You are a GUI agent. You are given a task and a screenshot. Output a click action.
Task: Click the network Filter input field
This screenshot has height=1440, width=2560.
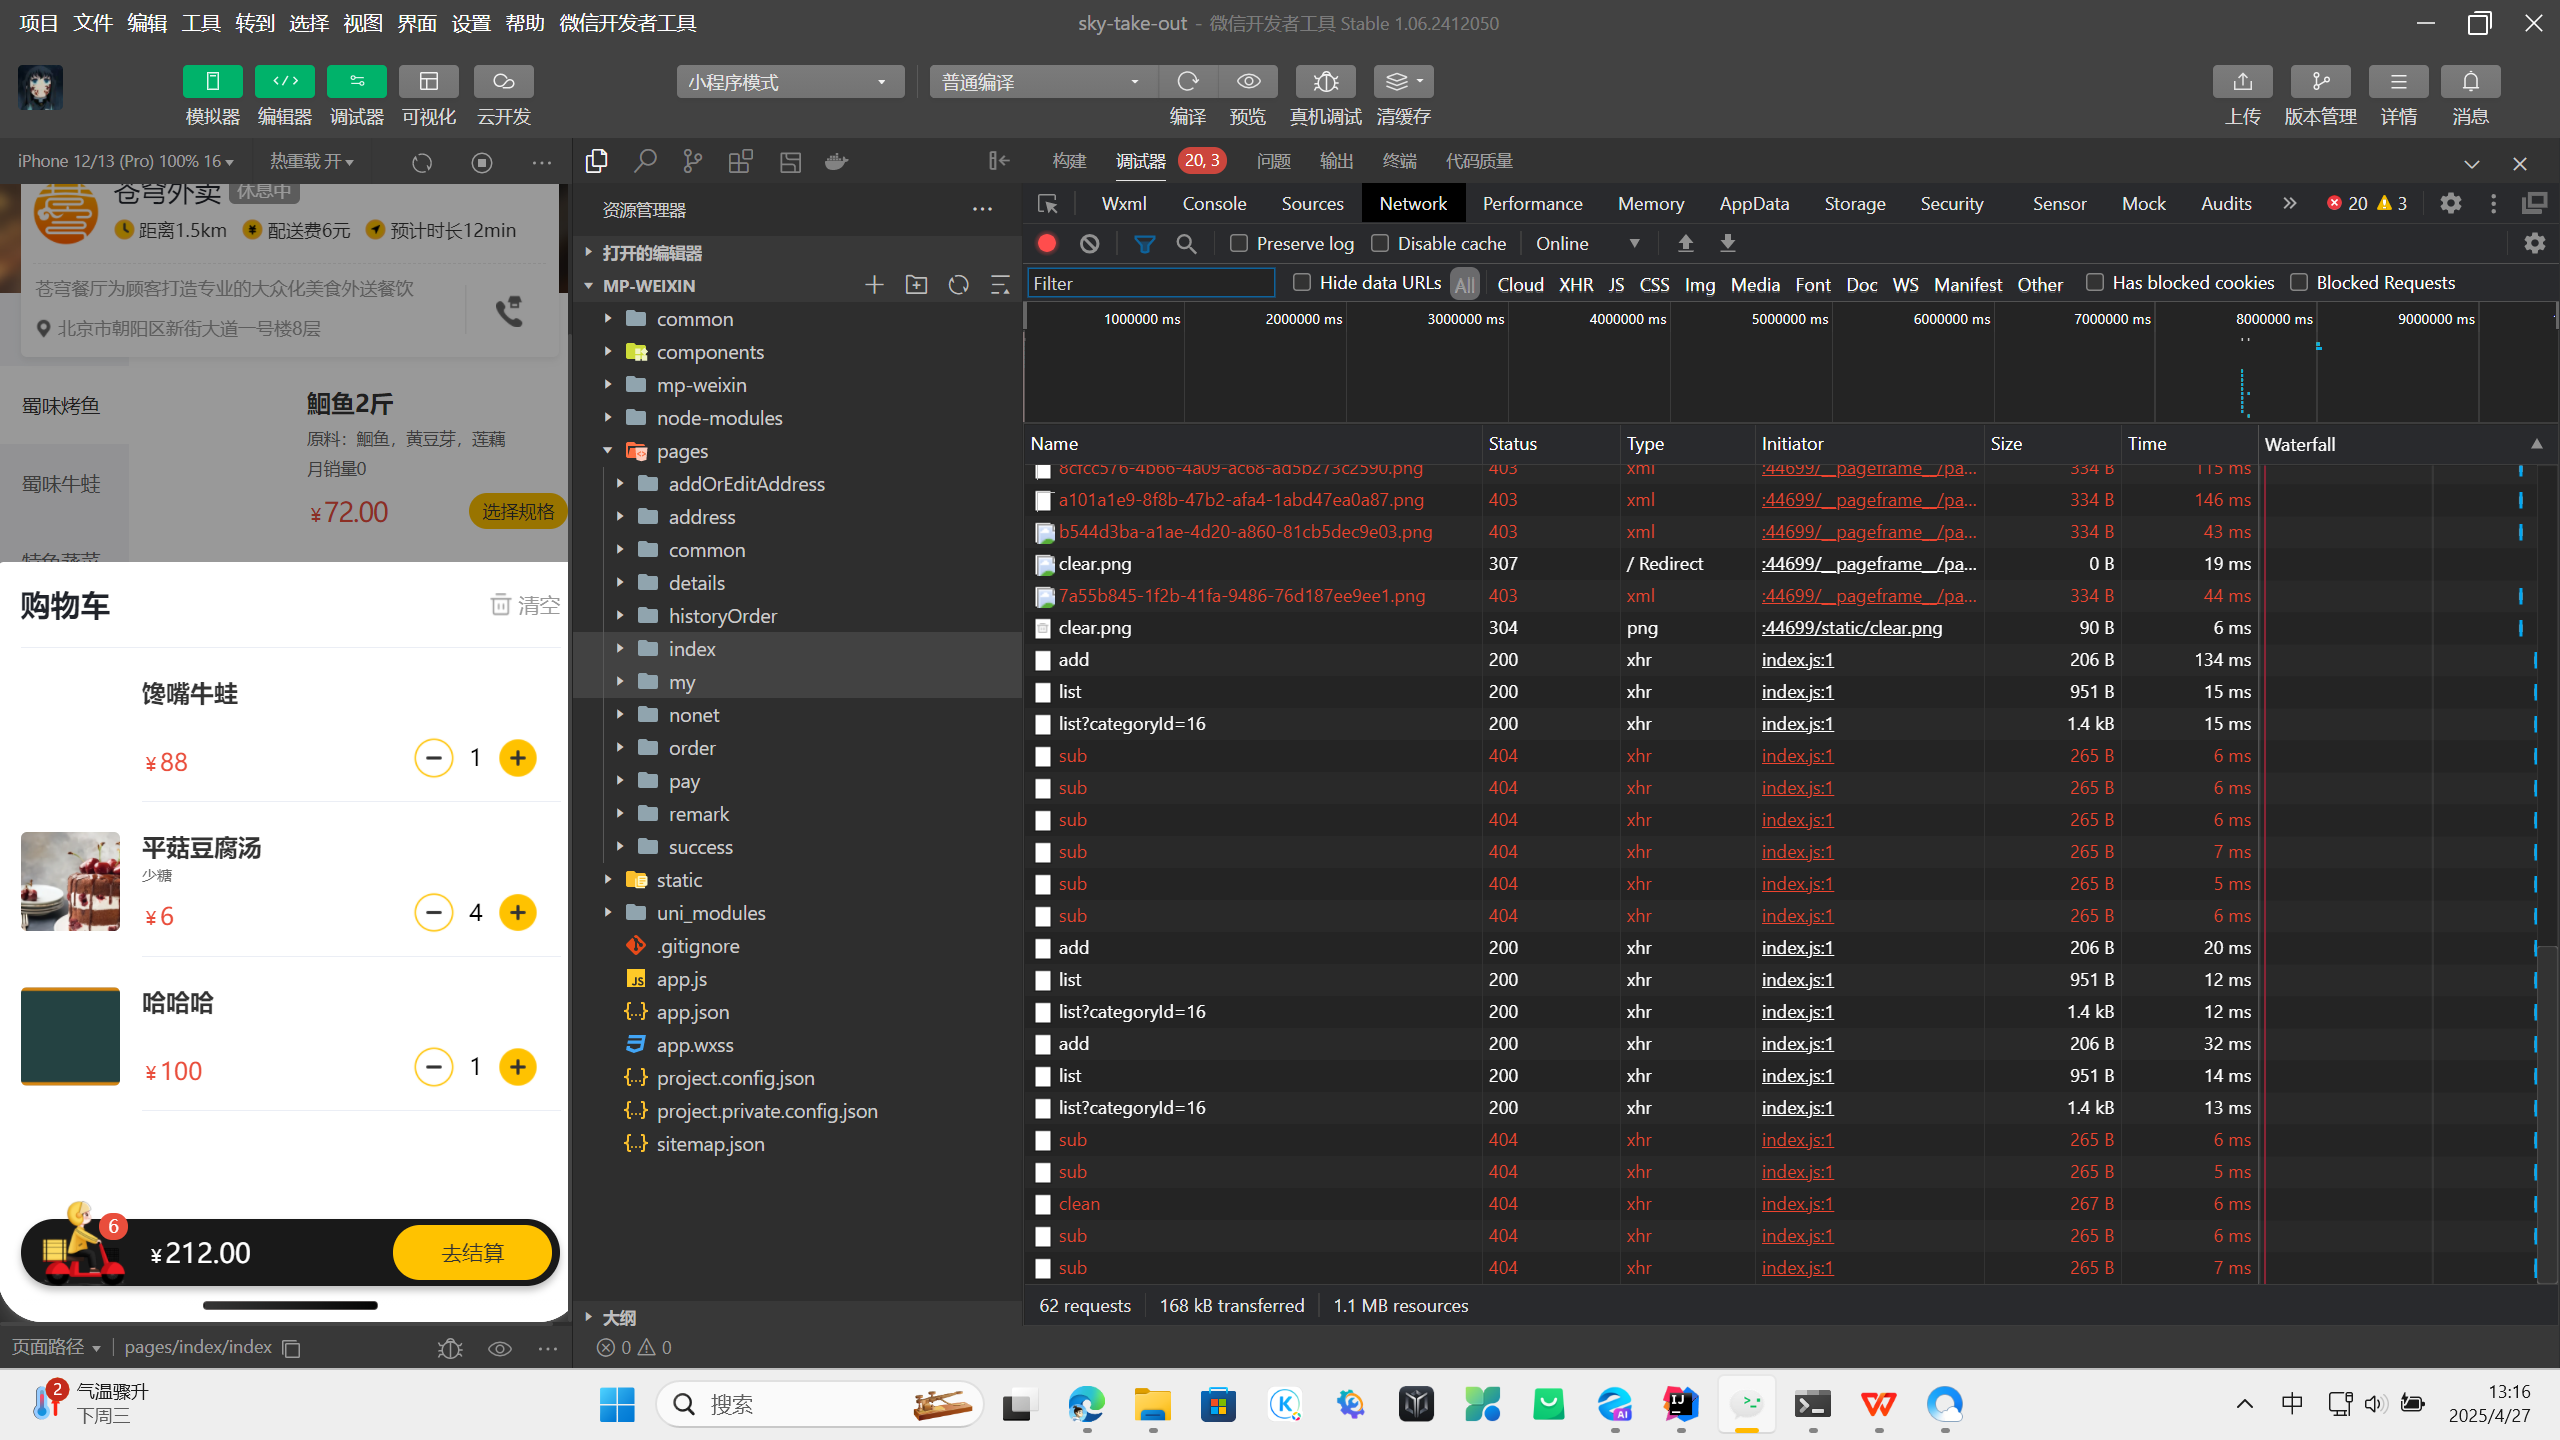click(1150, 284)
